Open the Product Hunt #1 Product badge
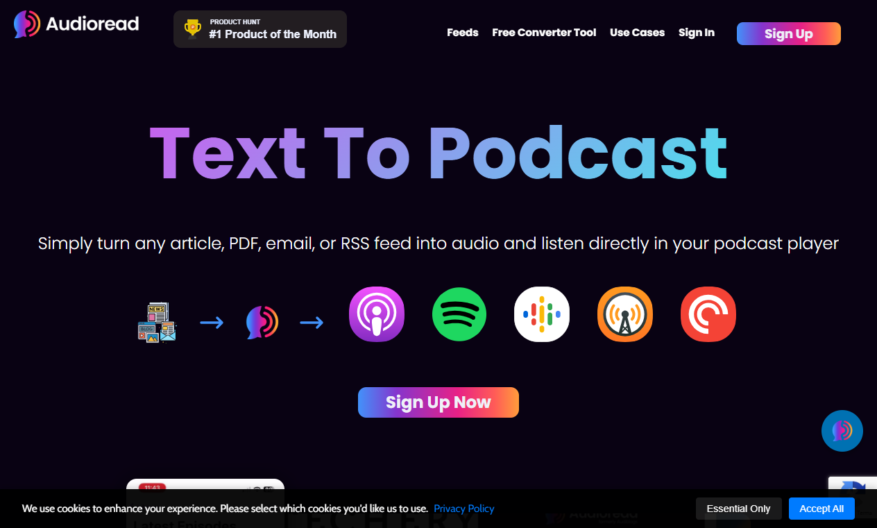877x528 pixels. click(x=260, y=29)
